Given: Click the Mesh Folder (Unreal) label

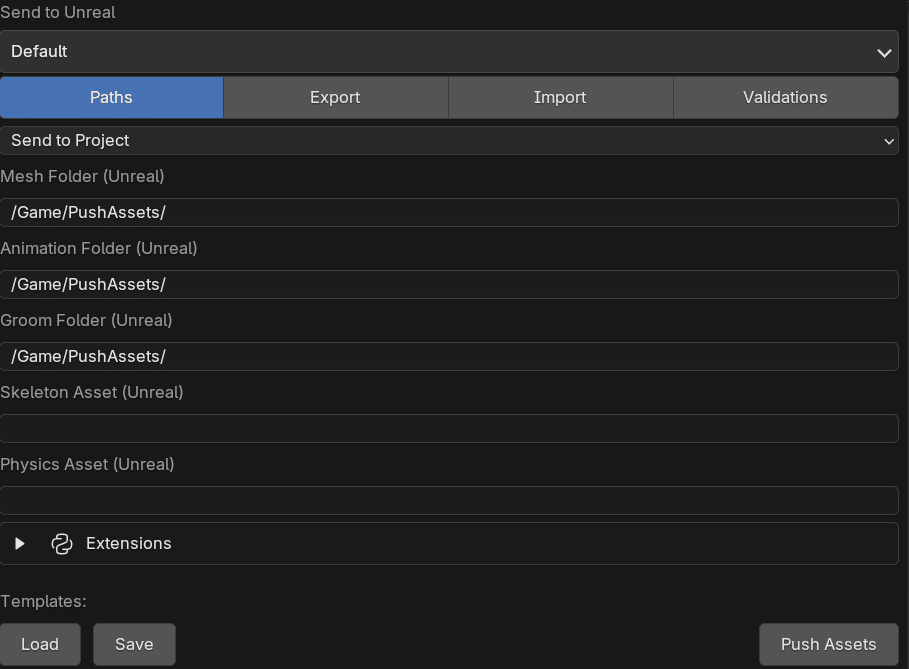Looking at the screenshot, I should (x=82, y=177).
